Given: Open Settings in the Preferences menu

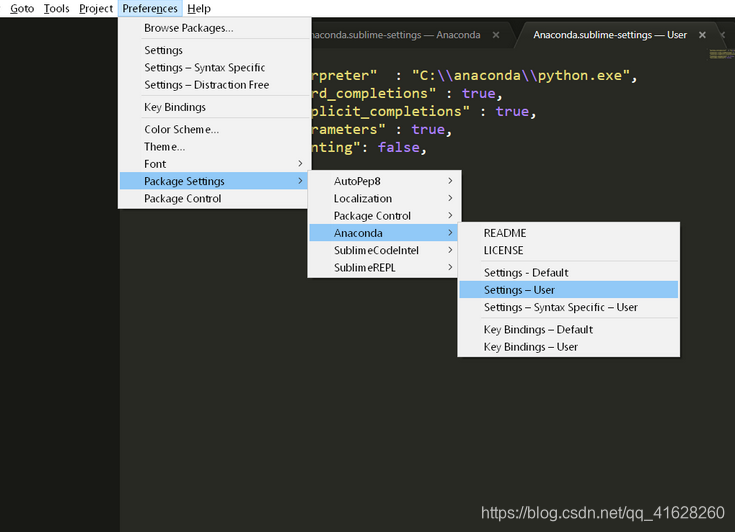Looking at the screenshot, I should (215, 50).
